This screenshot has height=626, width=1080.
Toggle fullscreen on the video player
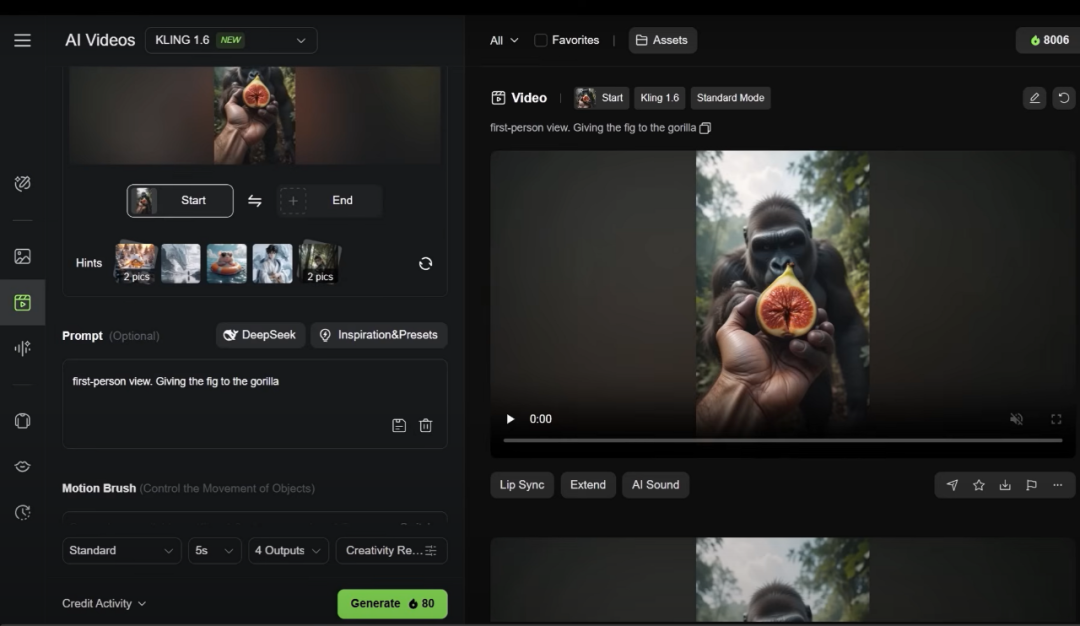(x=1056, y=419)
